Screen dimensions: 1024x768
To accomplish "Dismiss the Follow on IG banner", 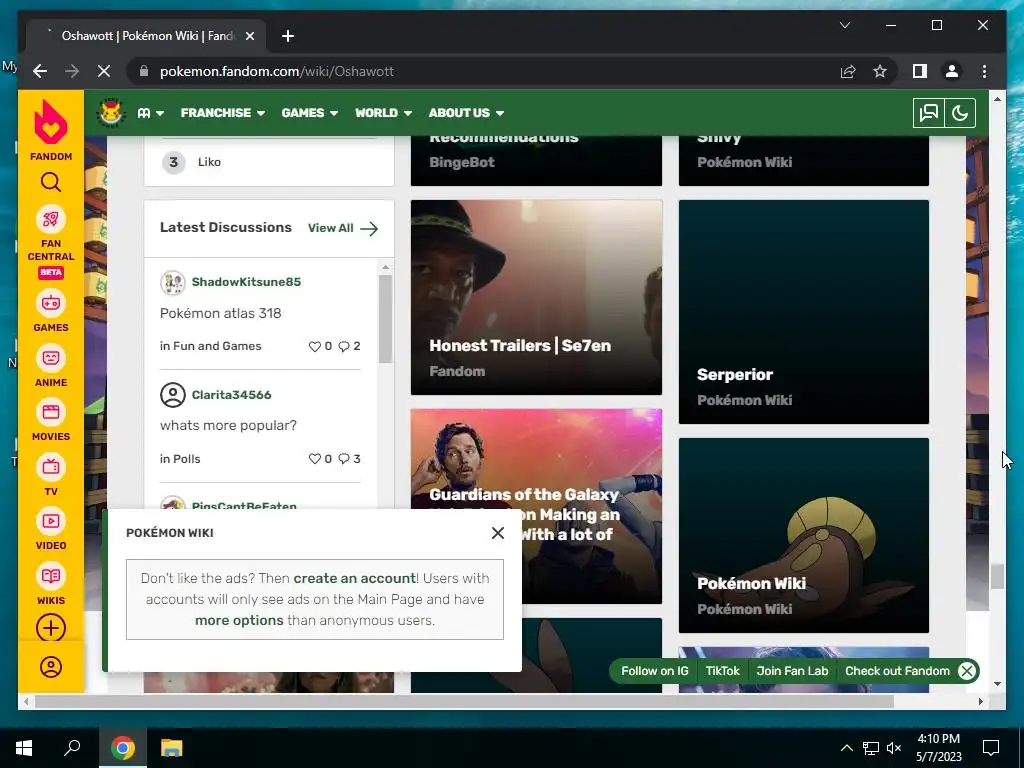I will (x=967, y=671).
